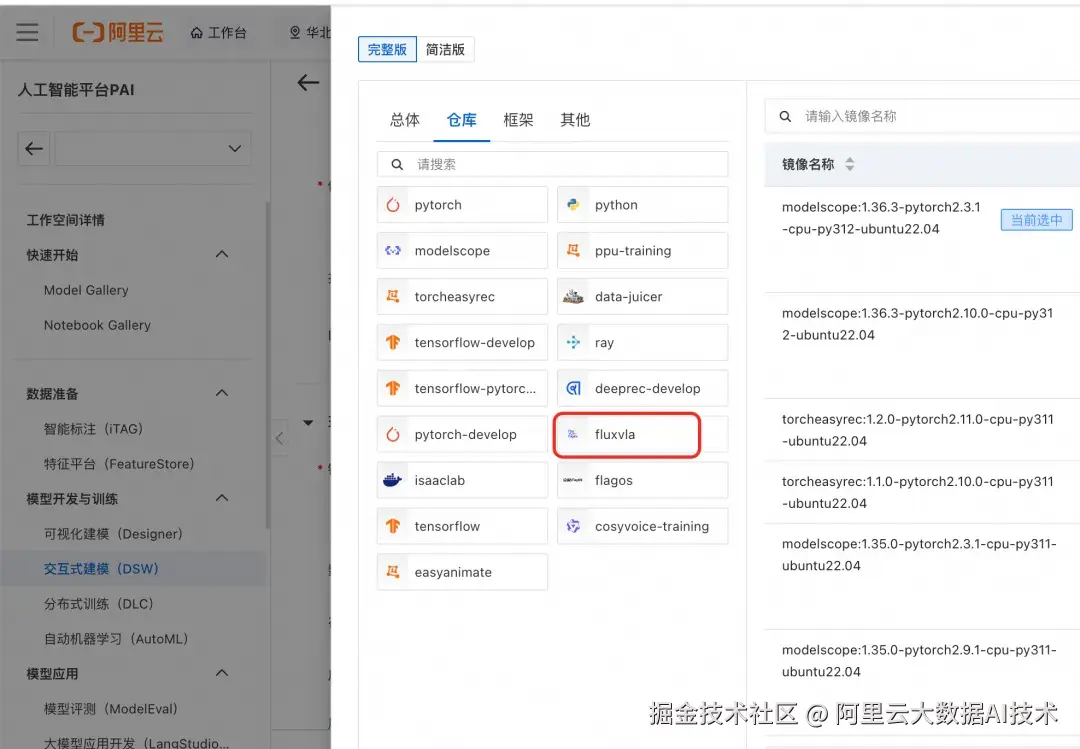Collapse the 快速开始 section
This screenshot has height=749, width=1080.
coord(222,254)
